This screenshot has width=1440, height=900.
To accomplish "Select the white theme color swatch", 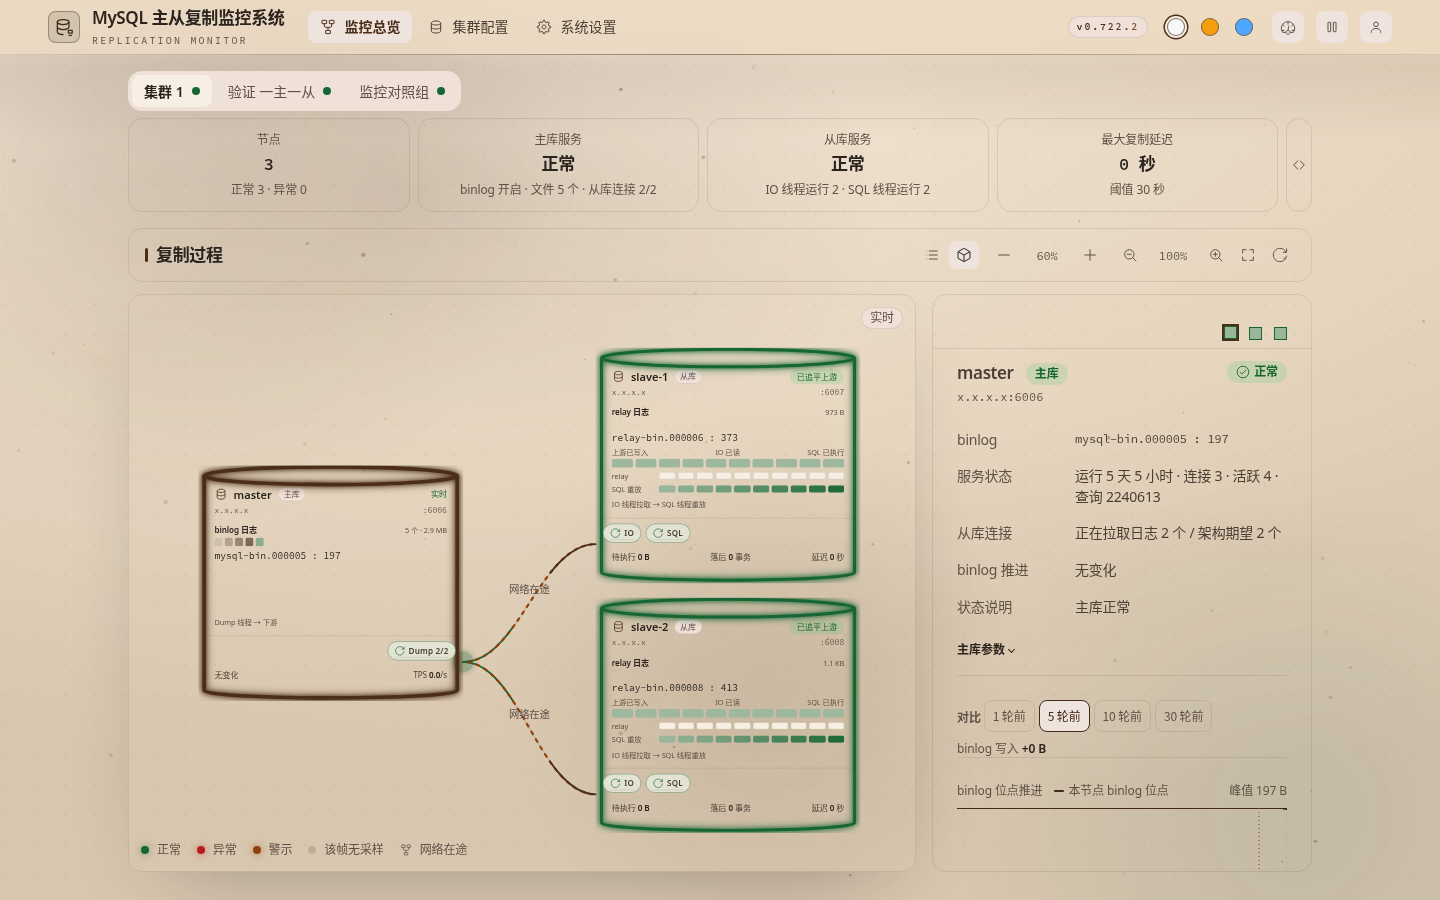I will (1176, 27).
